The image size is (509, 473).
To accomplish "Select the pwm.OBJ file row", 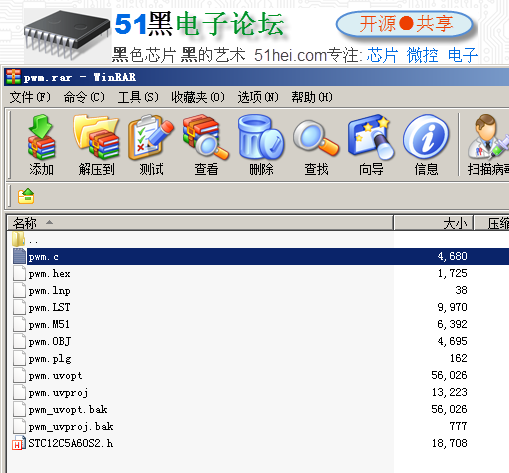I will (258, 342).
